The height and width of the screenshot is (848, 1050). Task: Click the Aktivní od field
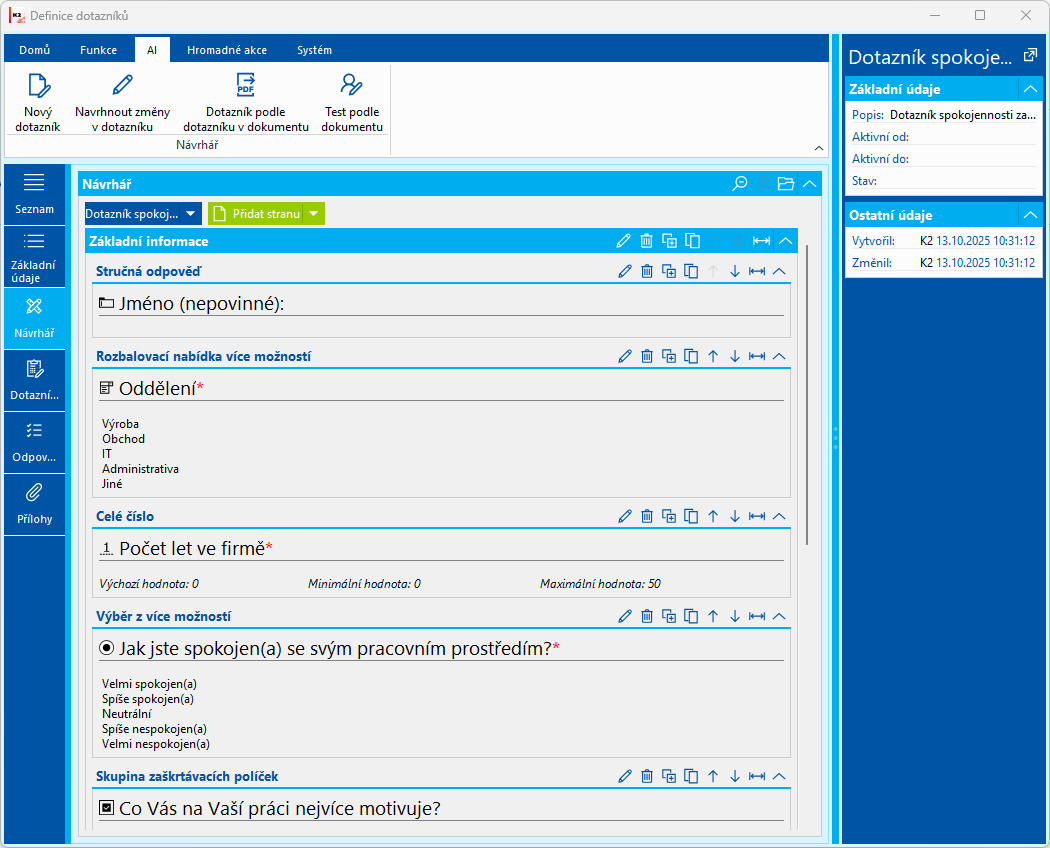[944, 137]
